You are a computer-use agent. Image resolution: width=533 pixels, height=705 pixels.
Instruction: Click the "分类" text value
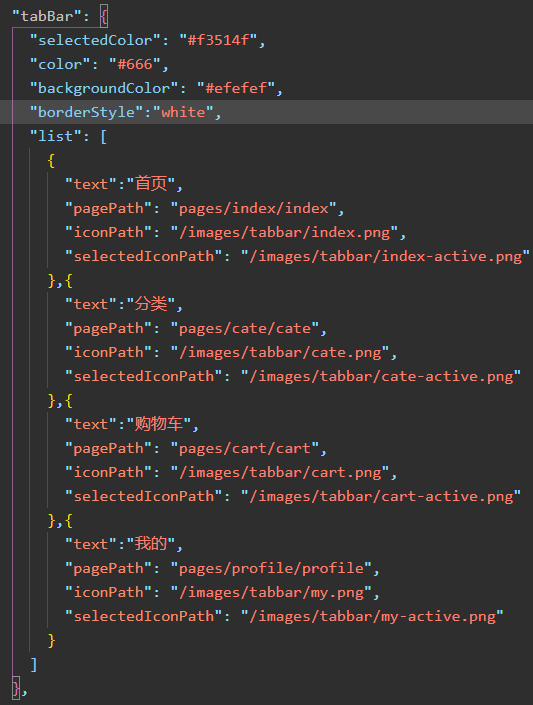(x=151, y=304)
